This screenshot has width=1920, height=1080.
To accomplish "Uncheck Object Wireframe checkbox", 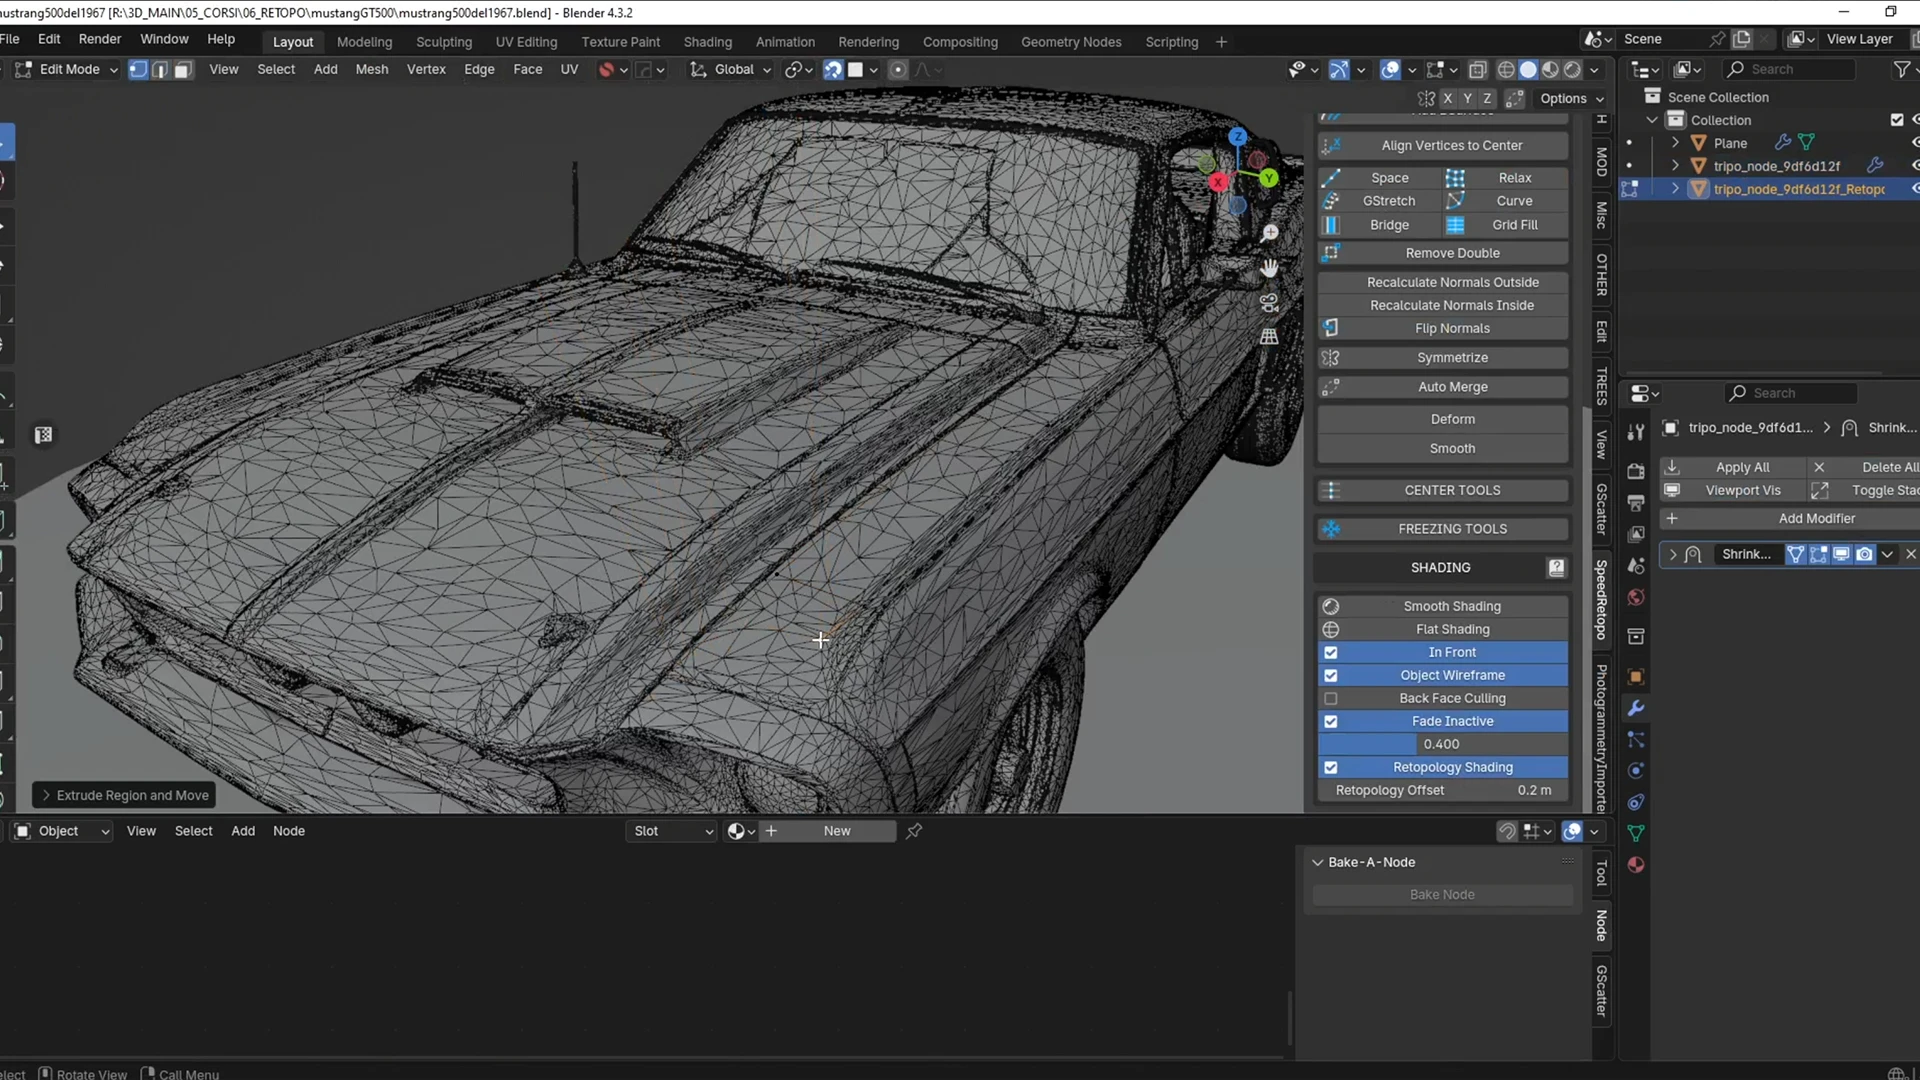I will [1331, 676].
